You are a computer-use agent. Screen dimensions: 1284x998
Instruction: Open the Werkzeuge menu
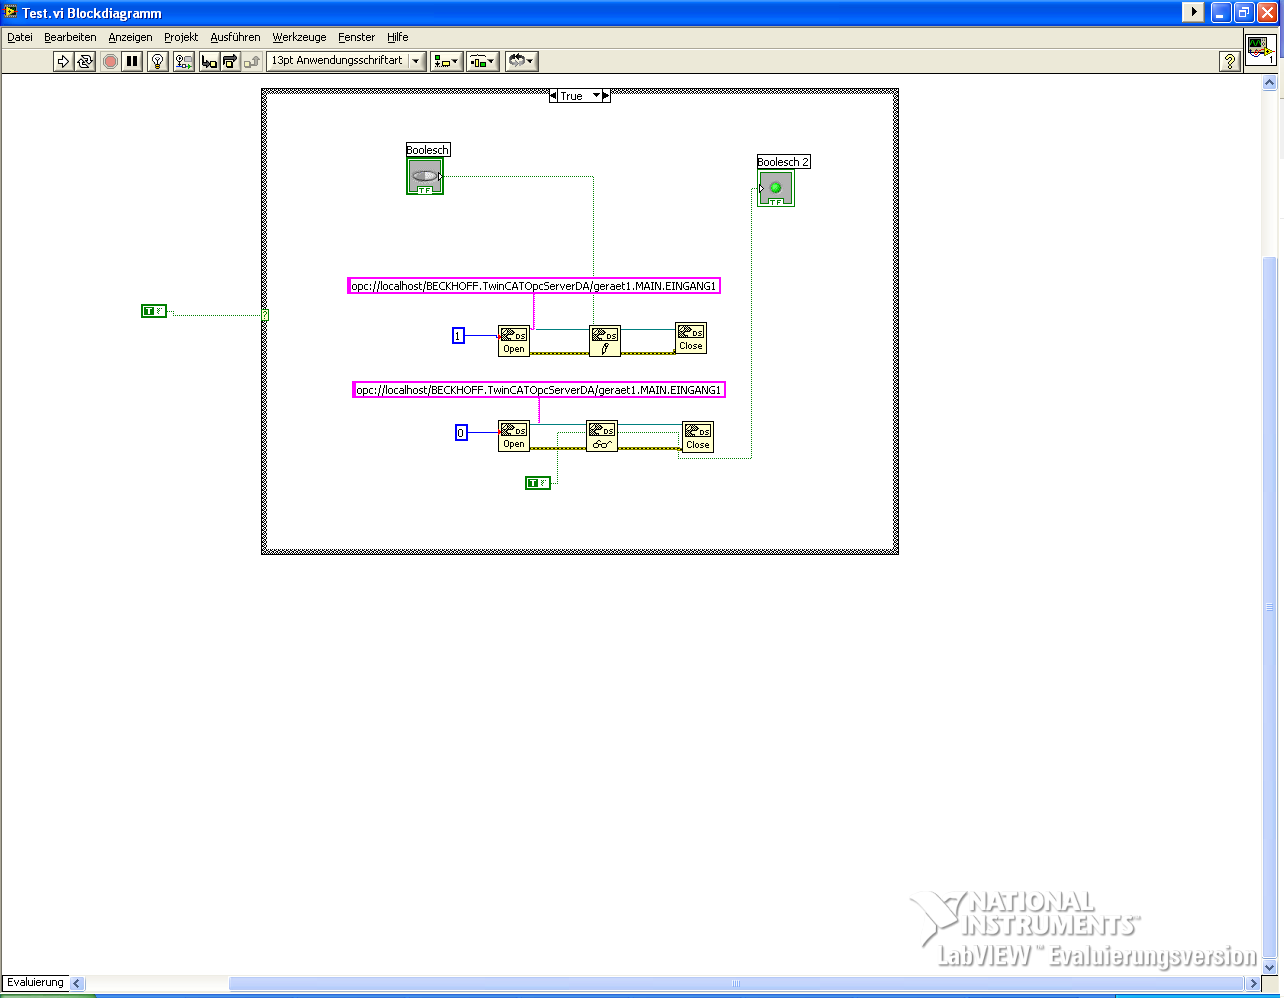(x=299, y=37)
